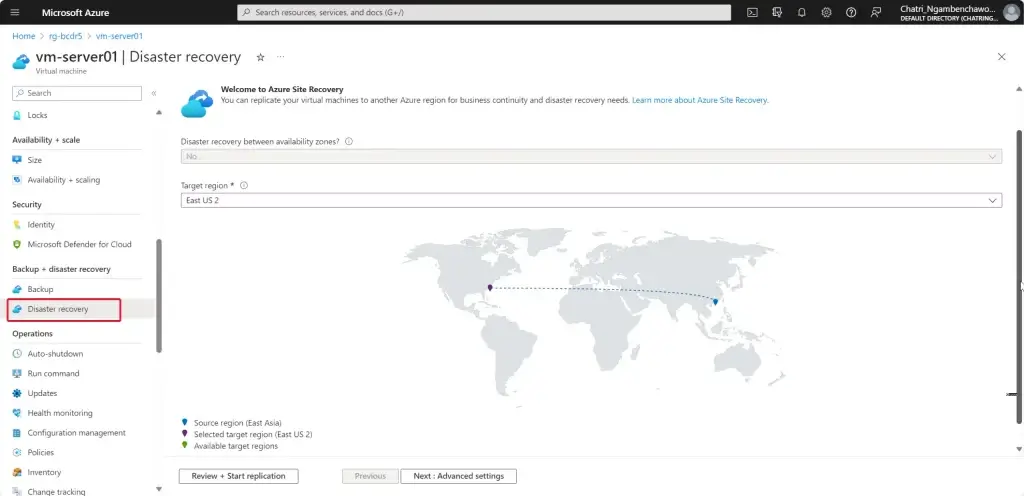Viewport: 1024px width, 496px height.
Task: Click the main pane scrollbar thumb
Action: point(1019,276)
